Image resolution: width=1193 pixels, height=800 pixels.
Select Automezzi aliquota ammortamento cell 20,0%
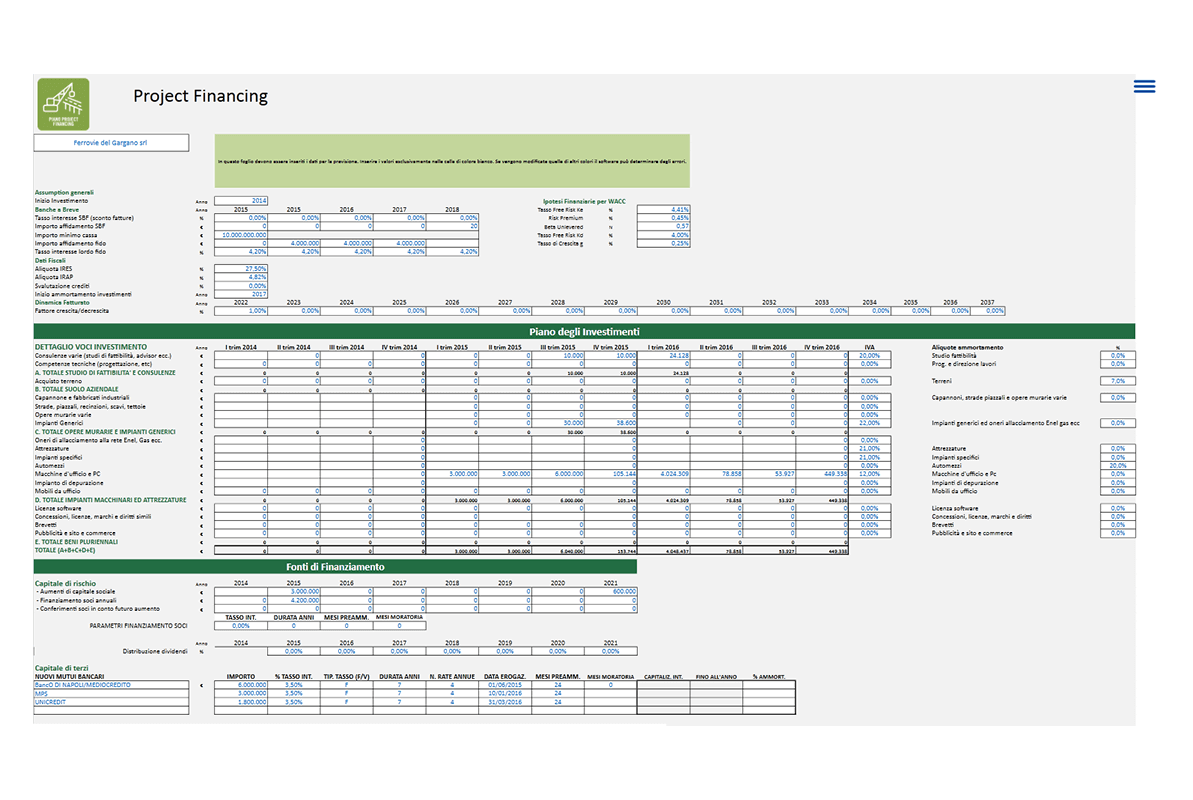(x=1118, y=465)
